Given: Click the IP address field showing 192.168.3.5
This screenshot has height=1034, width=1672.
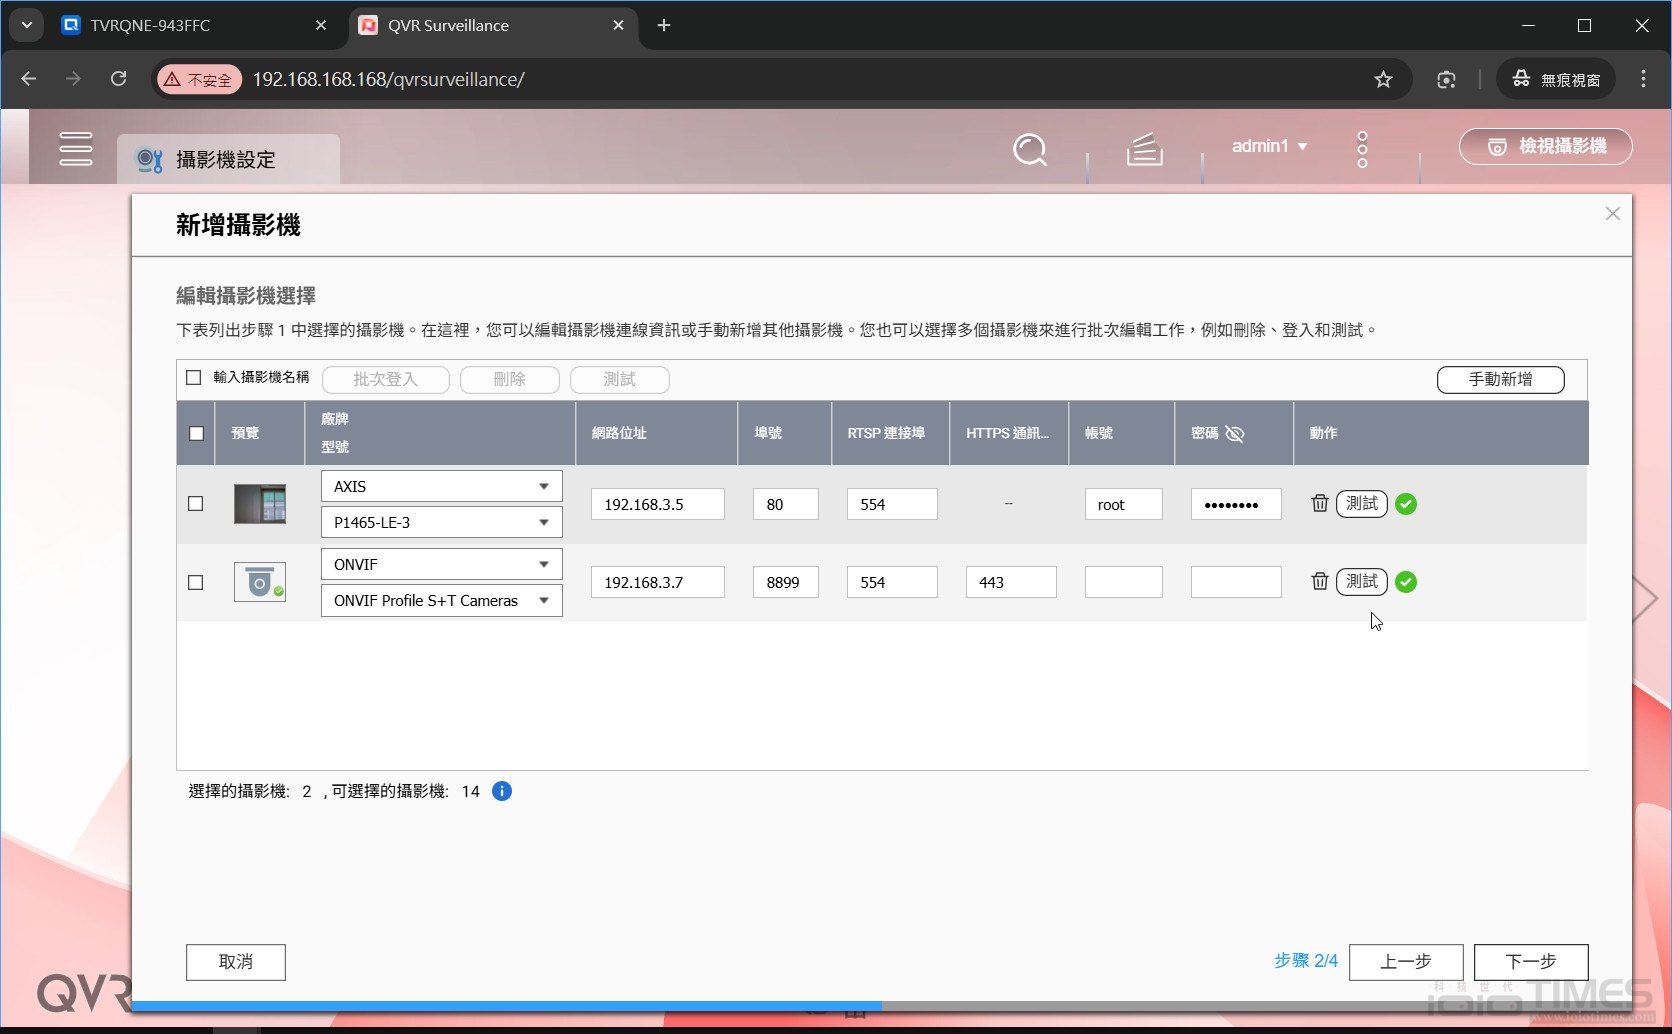Looking at the screenshot, I should click(657, 504).
